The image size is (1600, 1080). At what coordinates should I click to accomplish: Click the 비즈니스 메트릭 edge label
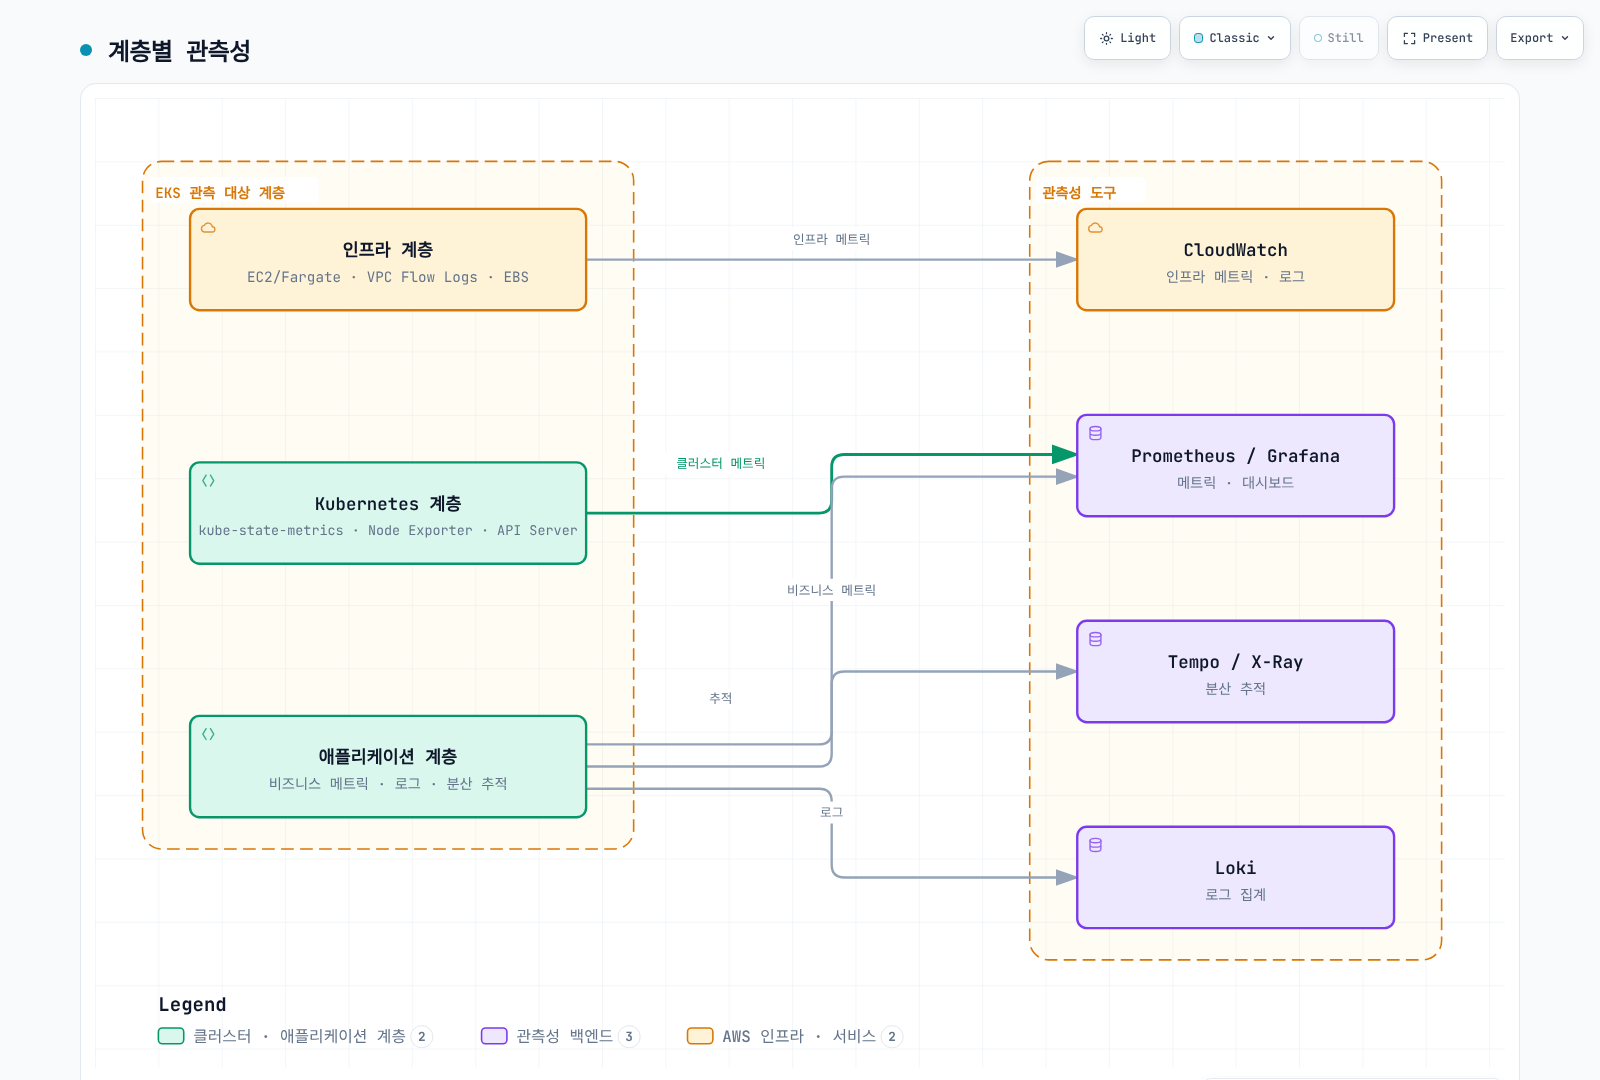click(x=831, y=590)
